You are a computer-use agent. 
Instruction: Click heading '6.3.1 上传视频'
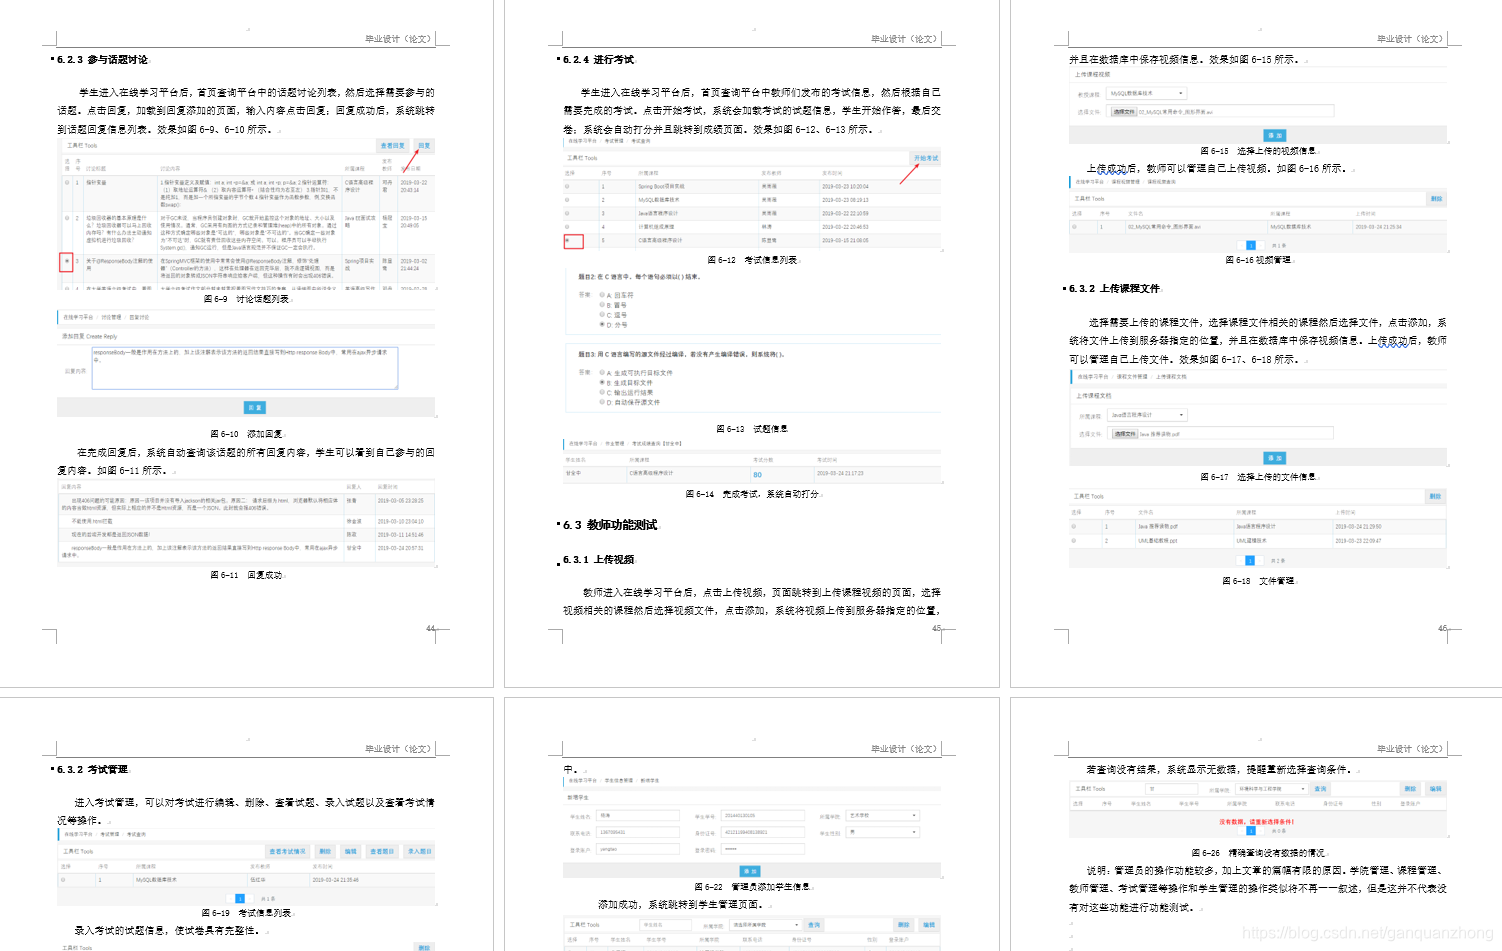pos(598,560)
